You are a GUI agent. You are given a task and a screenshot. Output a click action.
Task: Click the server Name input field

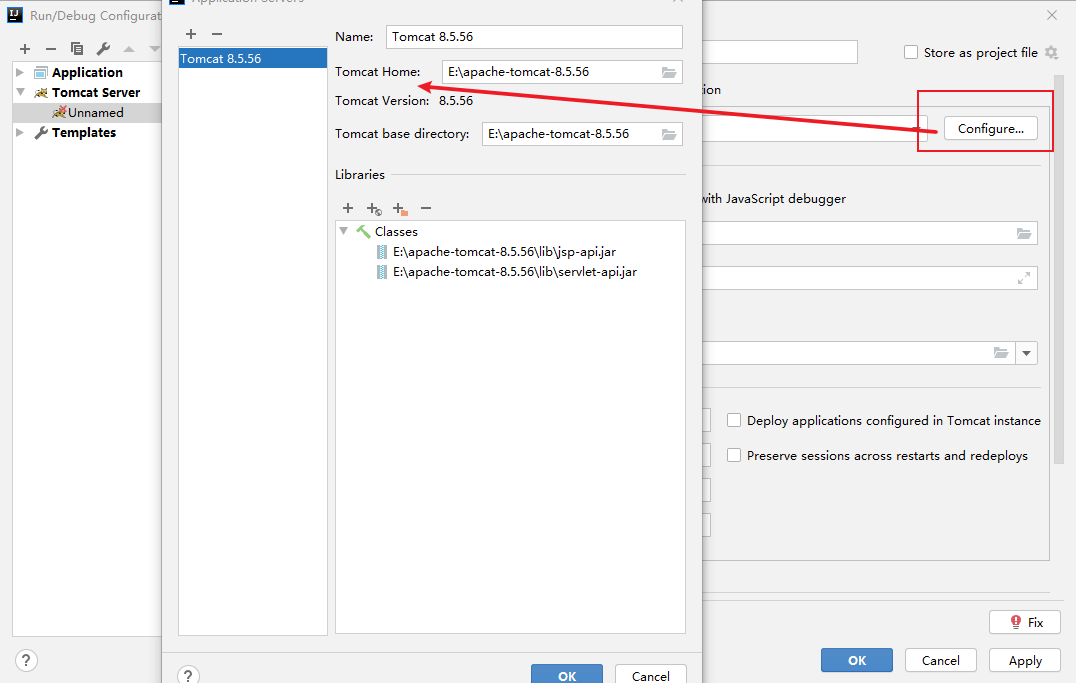click(534, 37)
